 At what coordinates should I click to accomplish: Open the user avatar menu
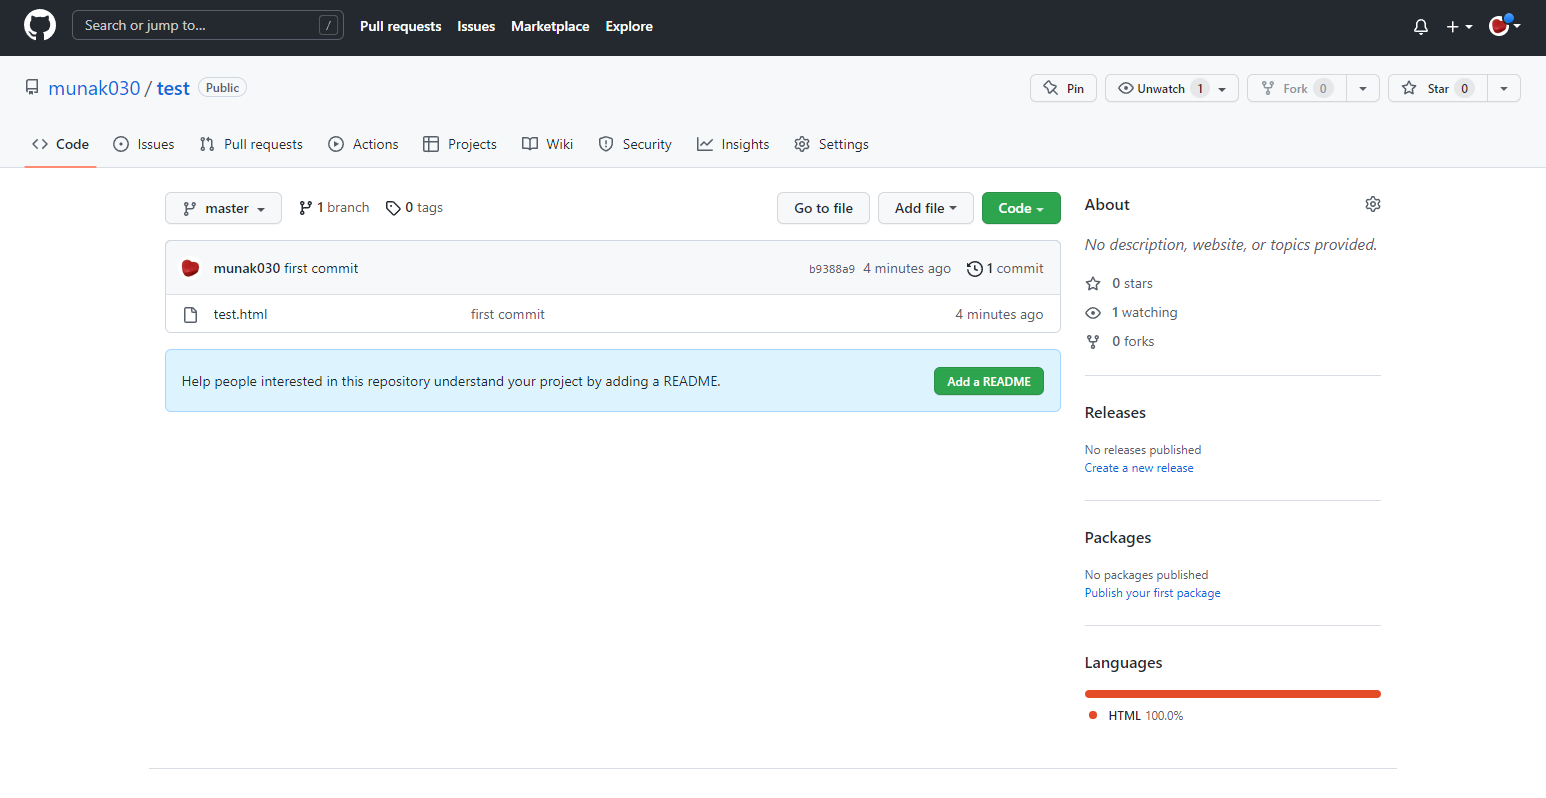tap(1504, 26)
